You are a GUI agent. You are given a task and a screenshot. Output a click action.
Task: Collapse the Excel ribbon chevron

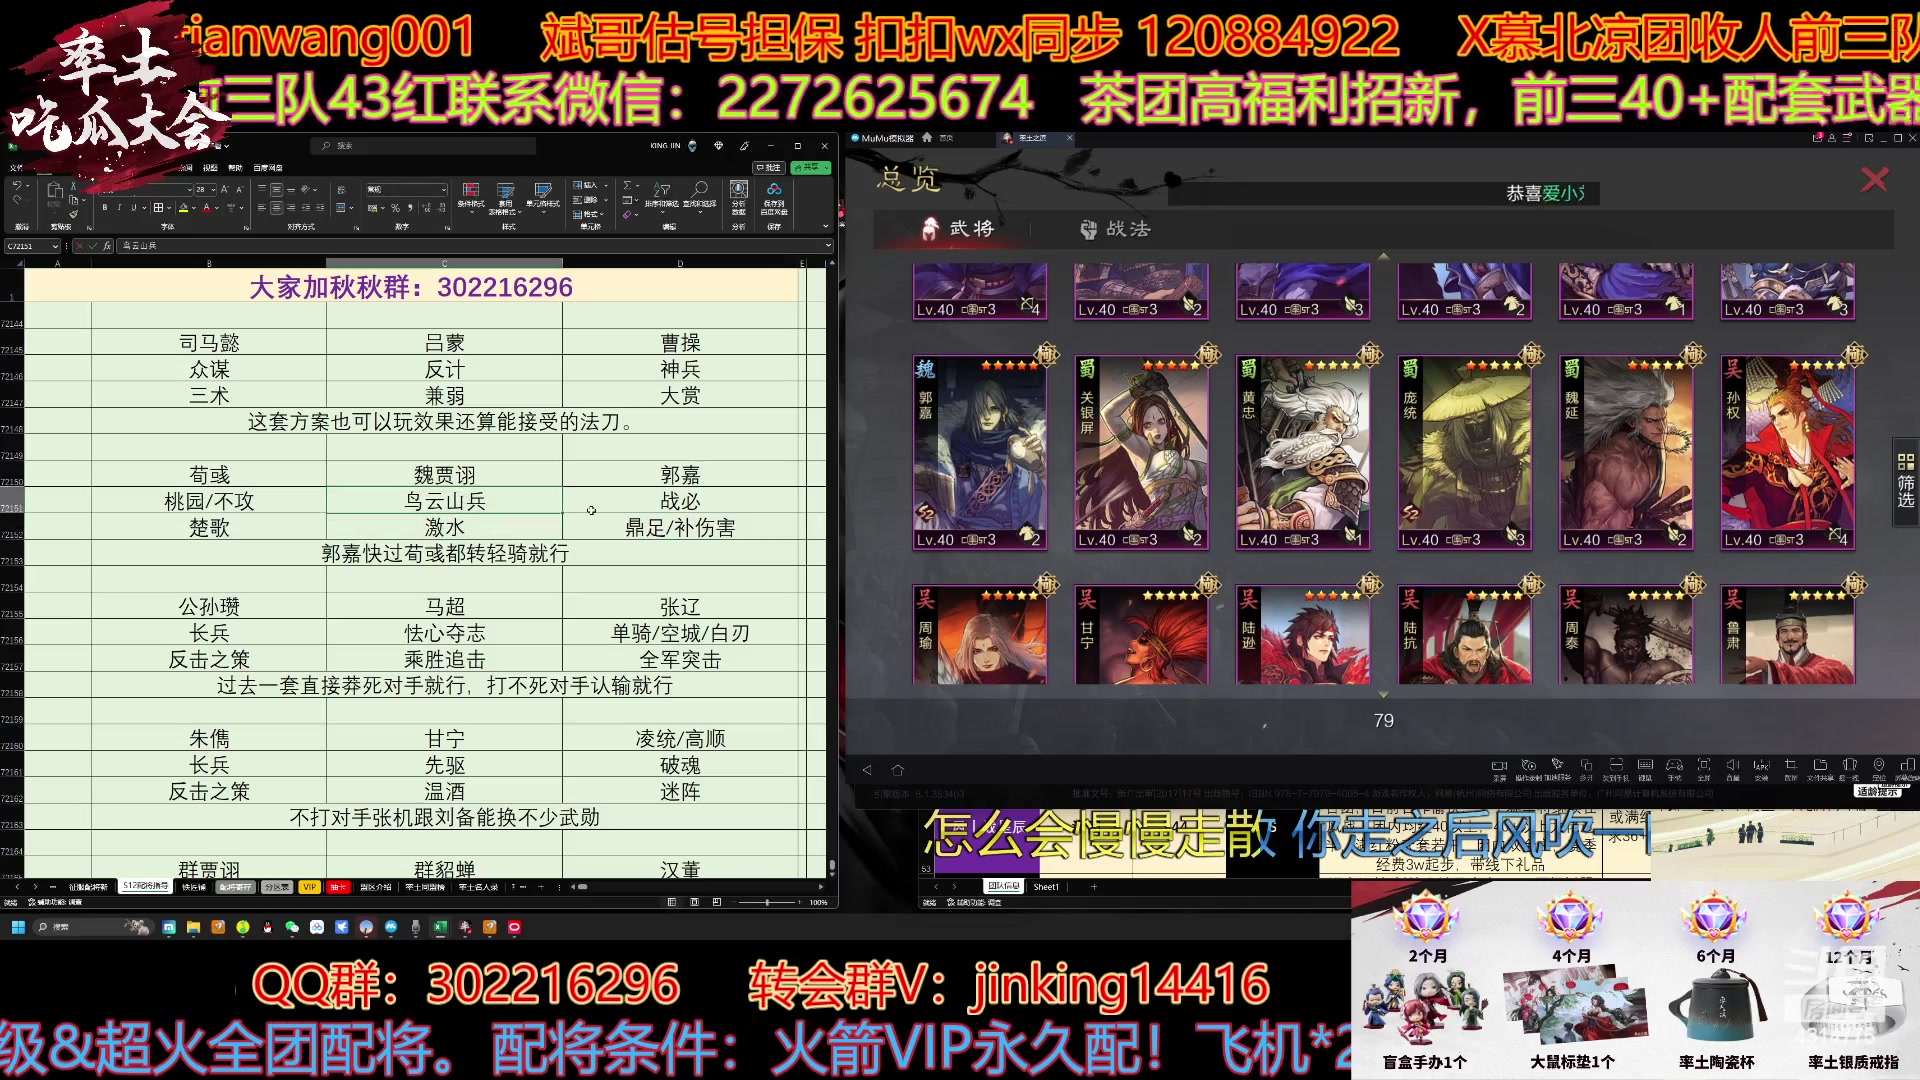coord(825,226)
